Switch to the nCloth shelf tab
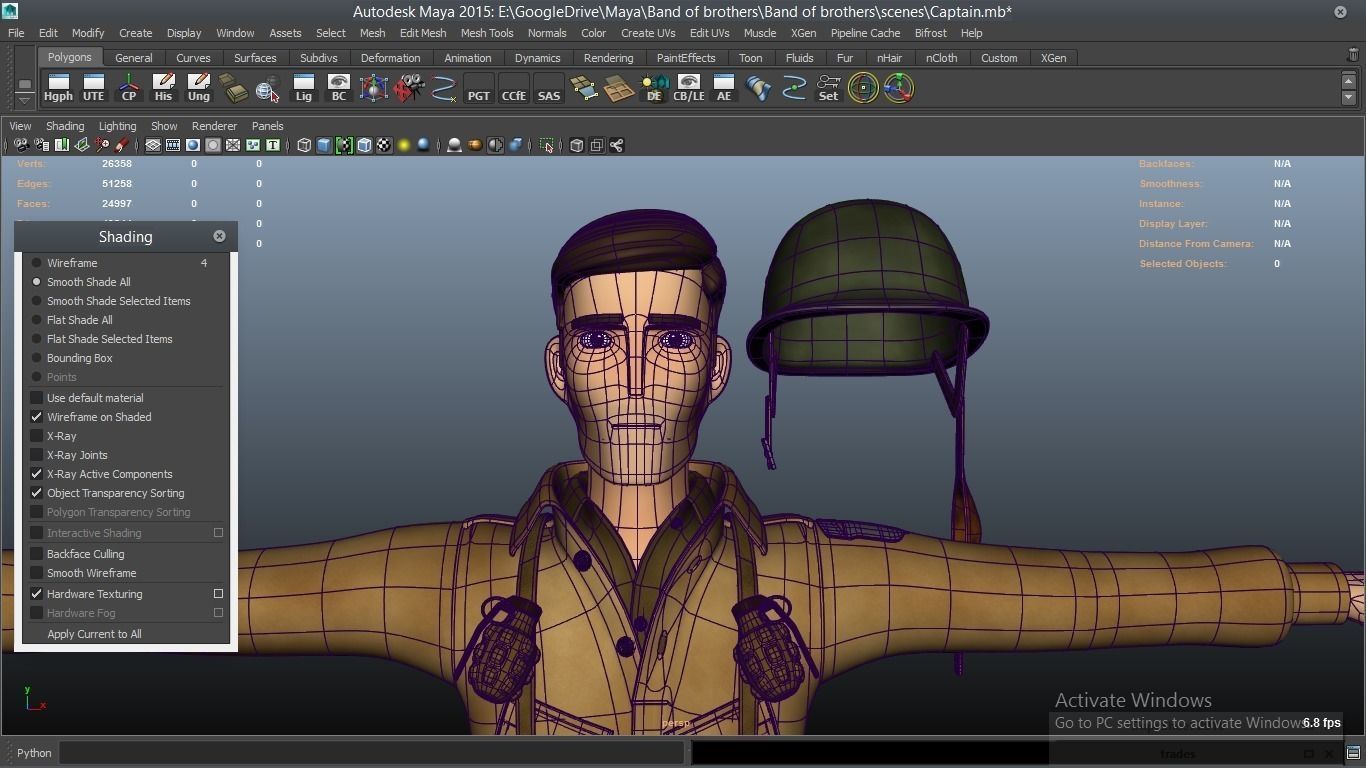1366x768 pixels. (x=941, y=58)
